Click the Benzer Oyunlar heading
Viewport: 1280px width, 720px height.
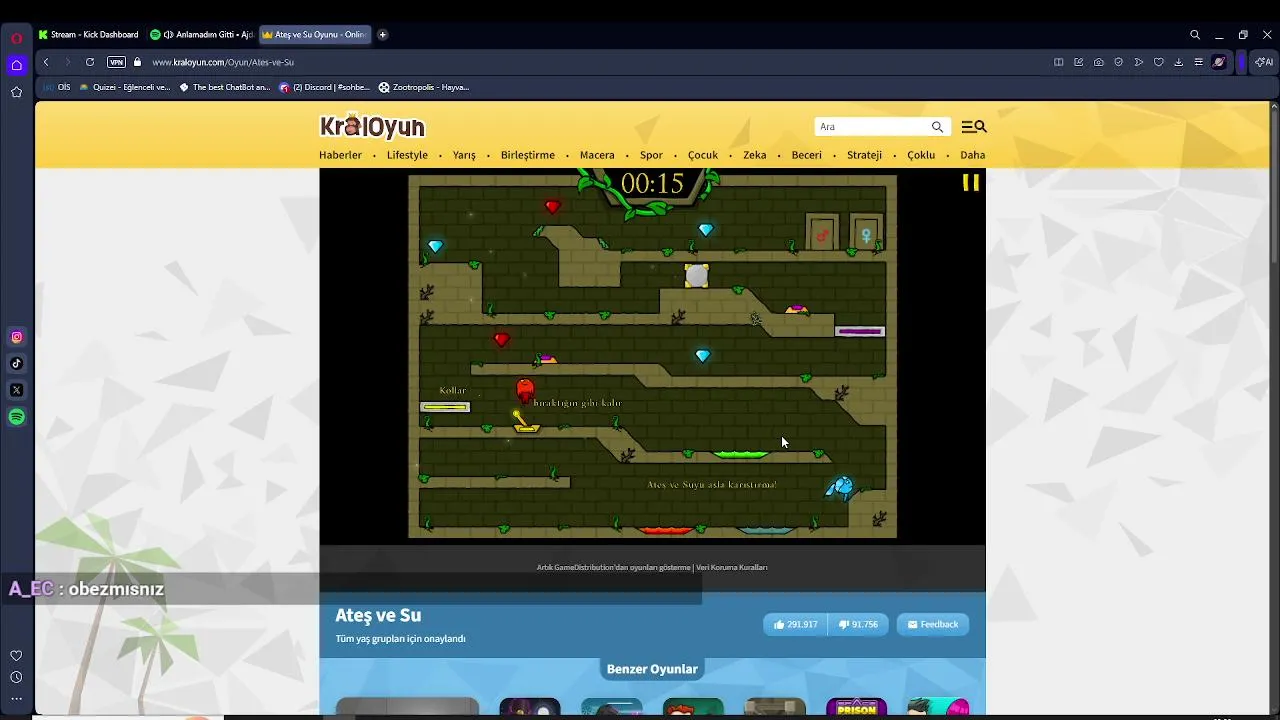click(x=652, y=669)
